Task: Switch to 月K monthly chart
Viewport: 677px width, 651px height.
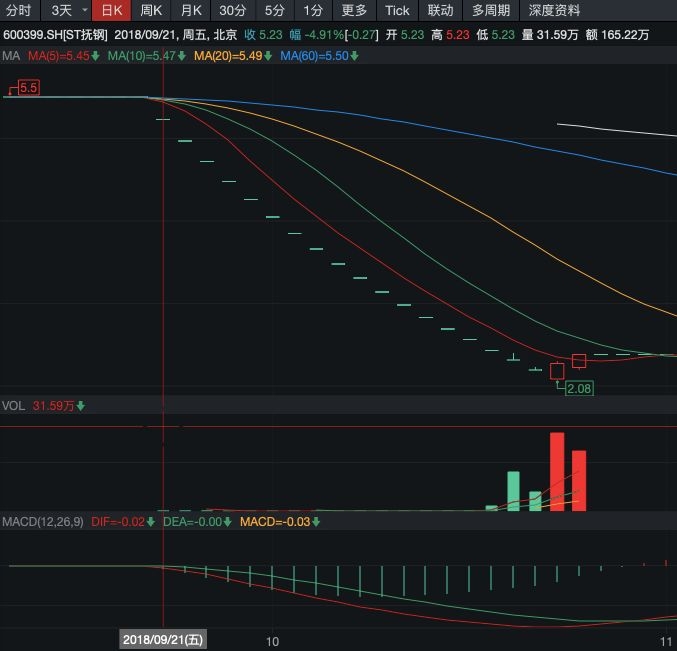Action: 190,11
